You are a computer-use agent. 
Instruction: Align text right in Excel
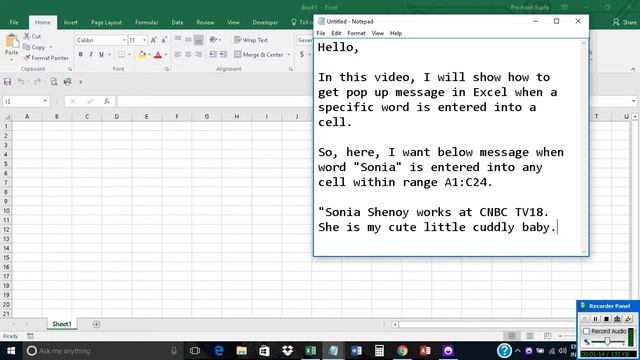(x=198, y=54)
